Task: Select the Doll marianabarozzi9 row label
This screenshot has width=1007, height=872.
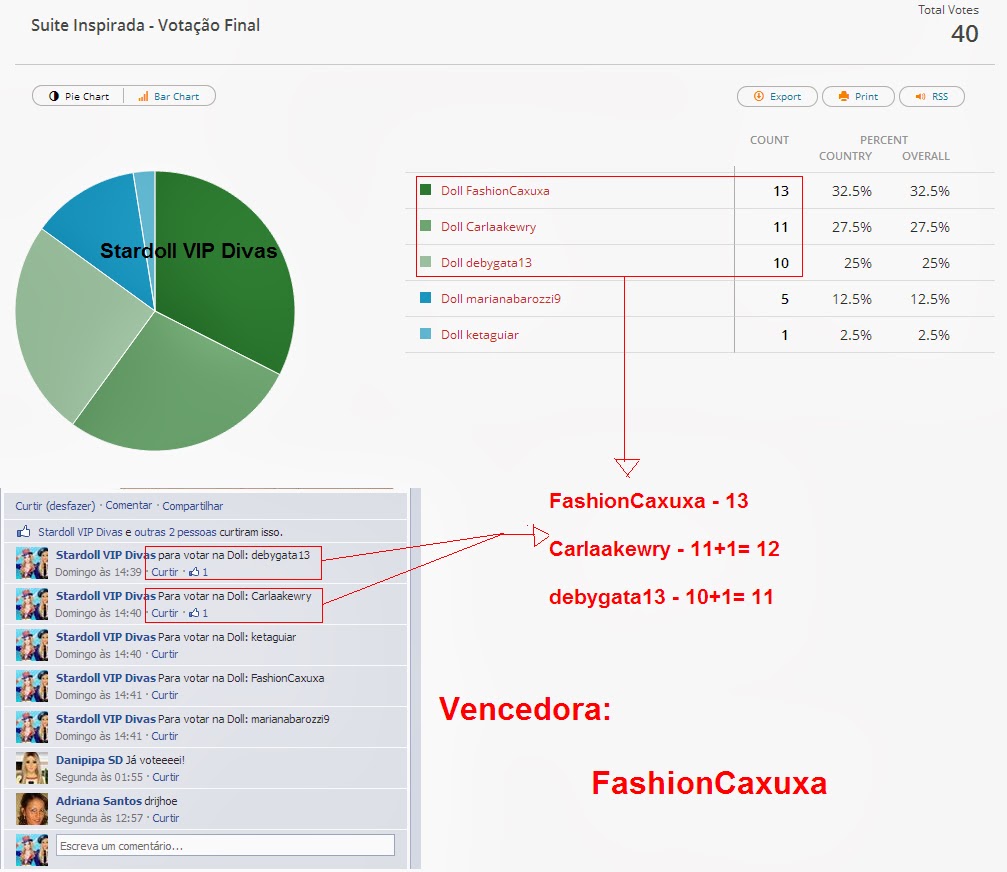Action: (501, 299)
